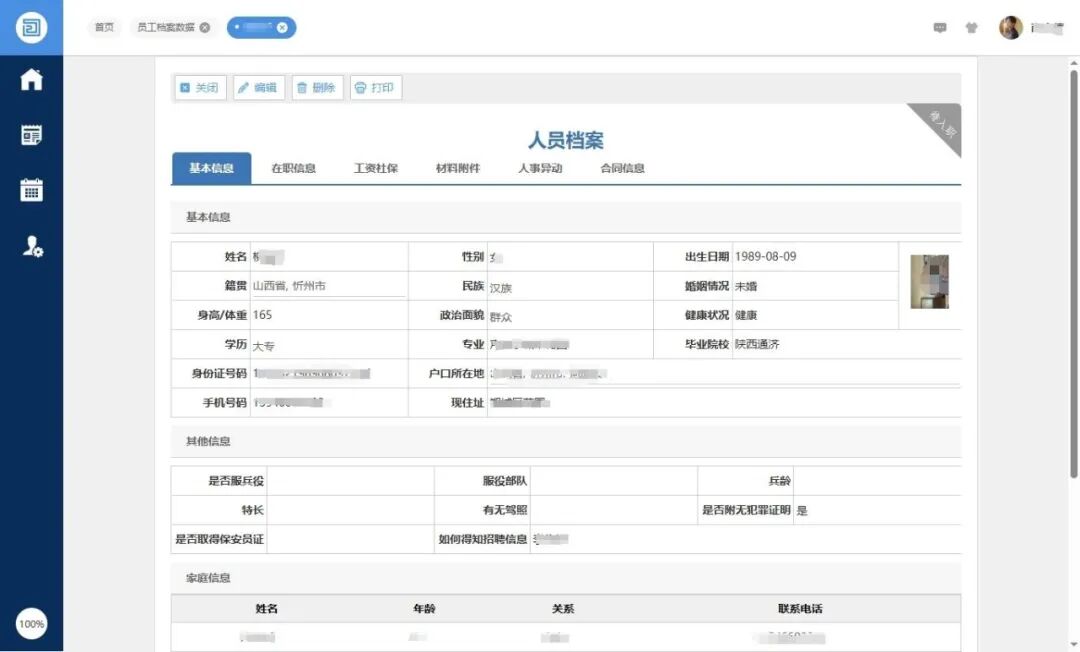This screenshot has height=652, width=1080.
Task: Open the list form icon in sidebar
Action: (x=31, y=135)
